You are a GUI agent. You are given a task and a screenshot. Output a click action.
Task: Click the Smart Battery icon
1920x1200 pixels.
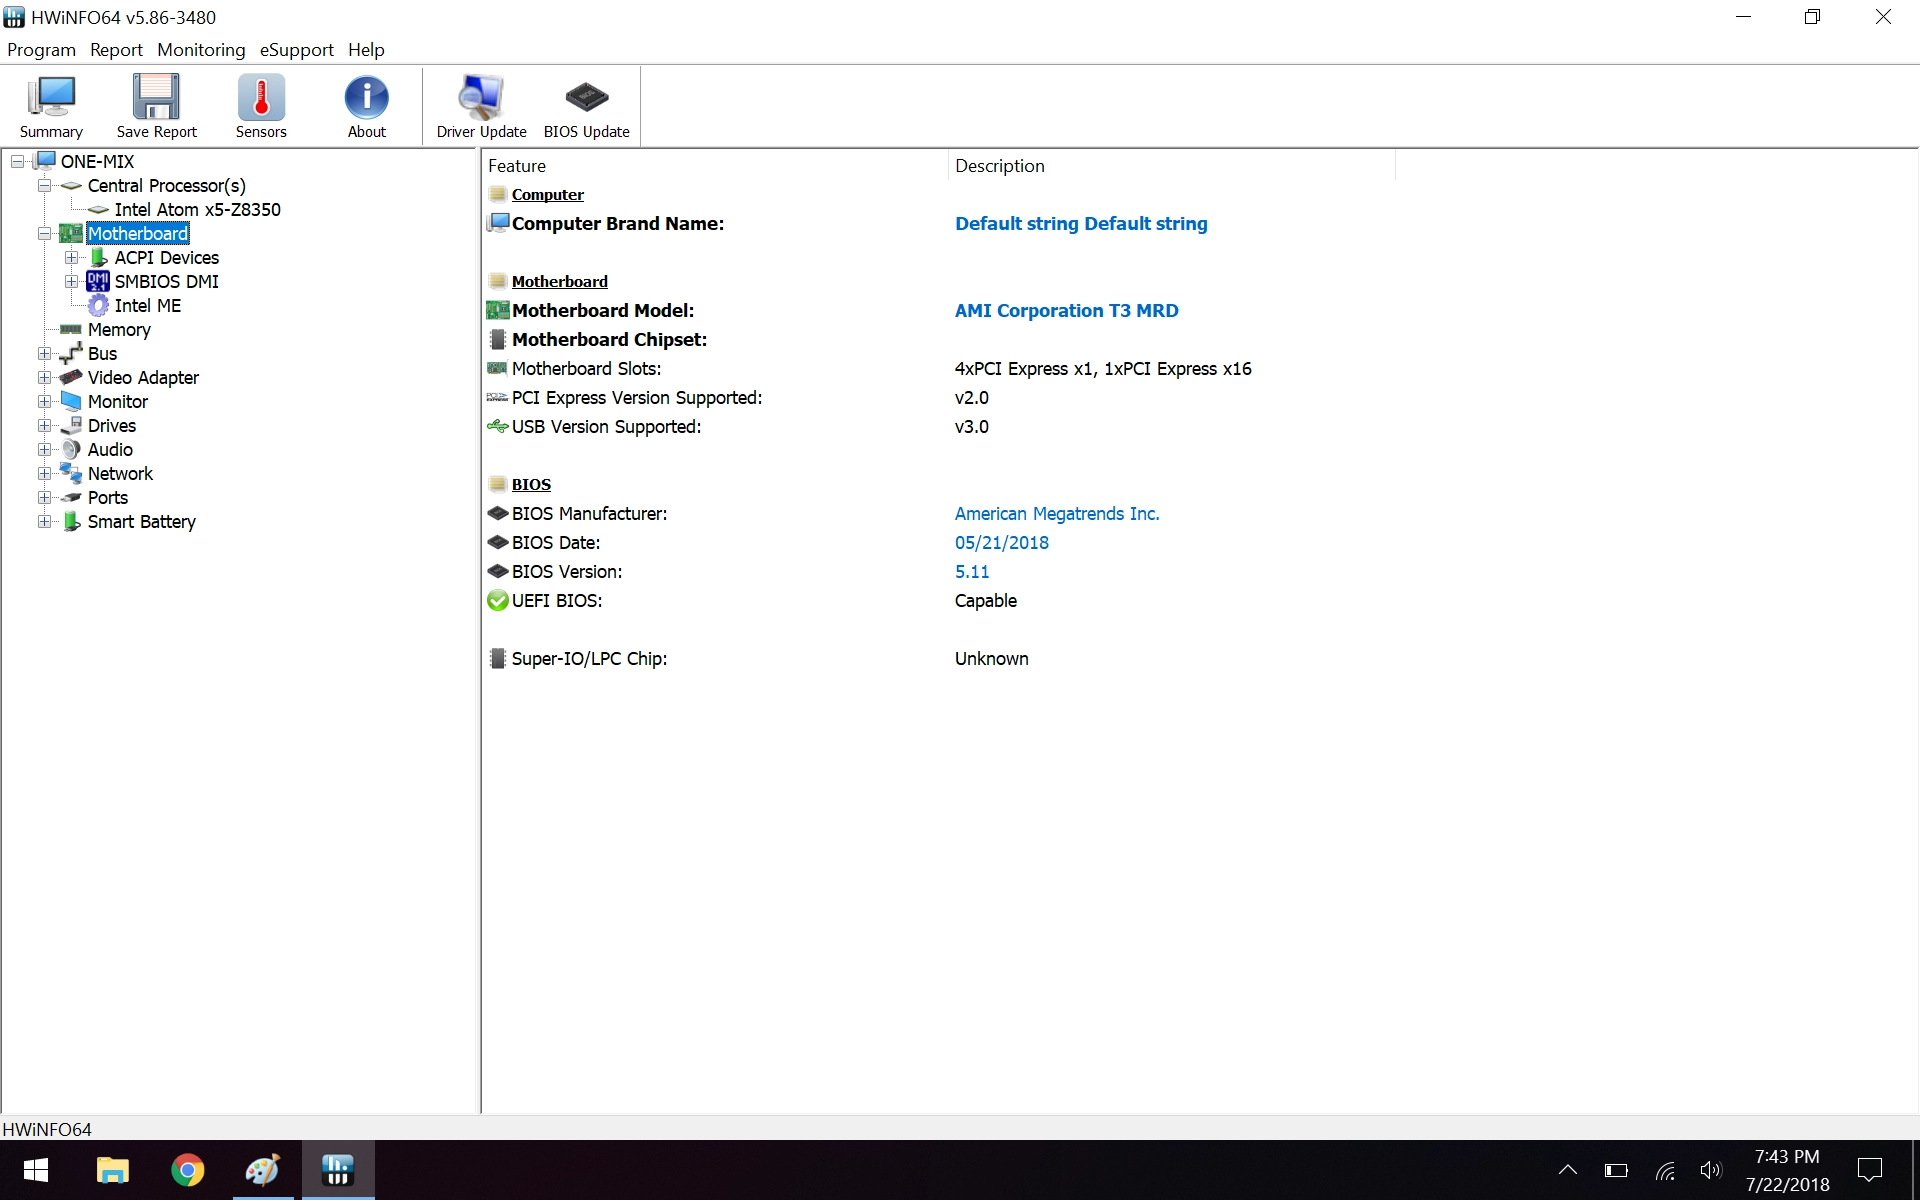point(71,522)
